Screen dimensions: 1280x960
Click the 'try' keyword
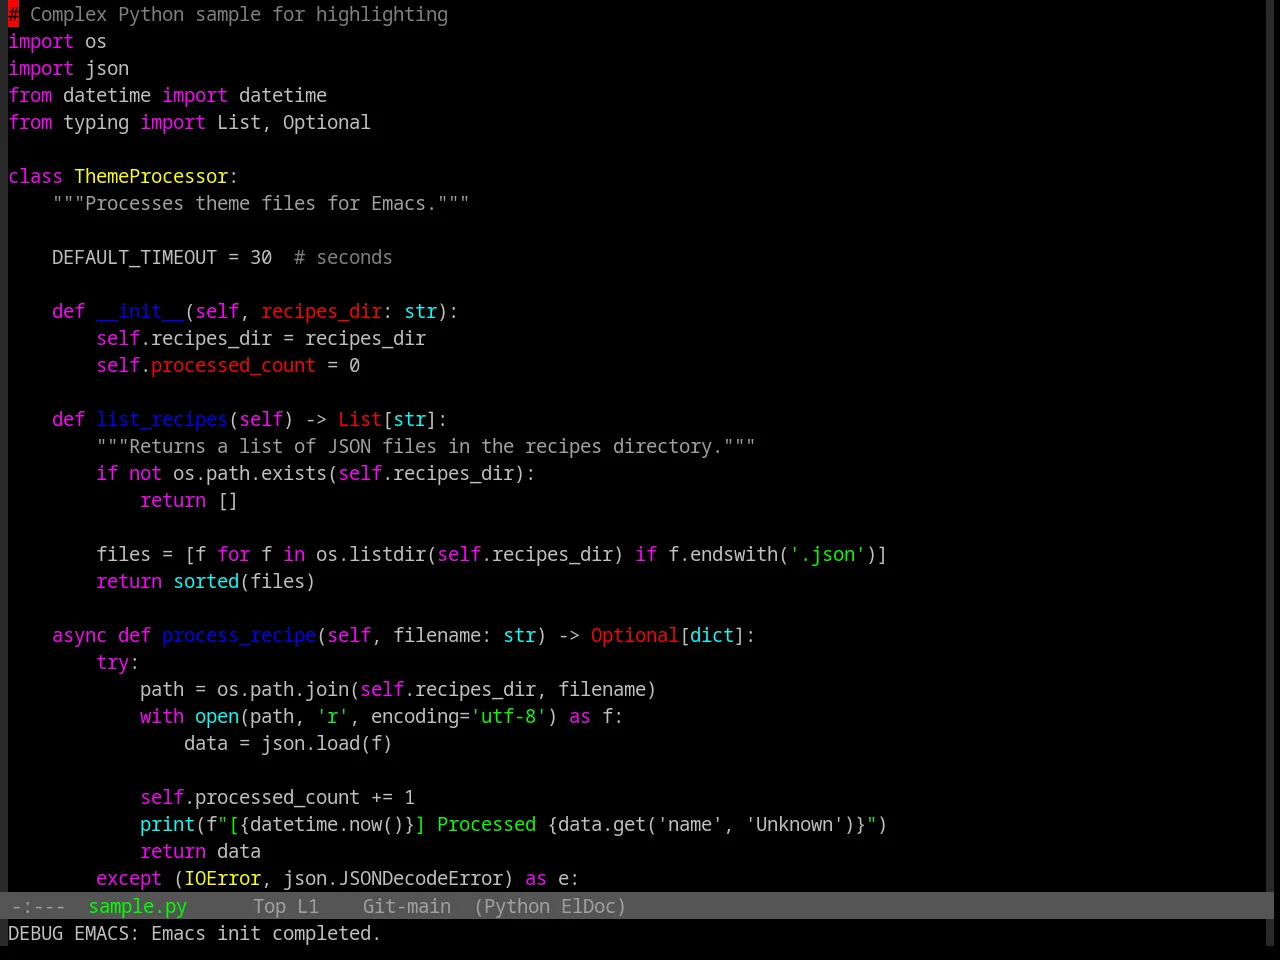tap(112, 662)
